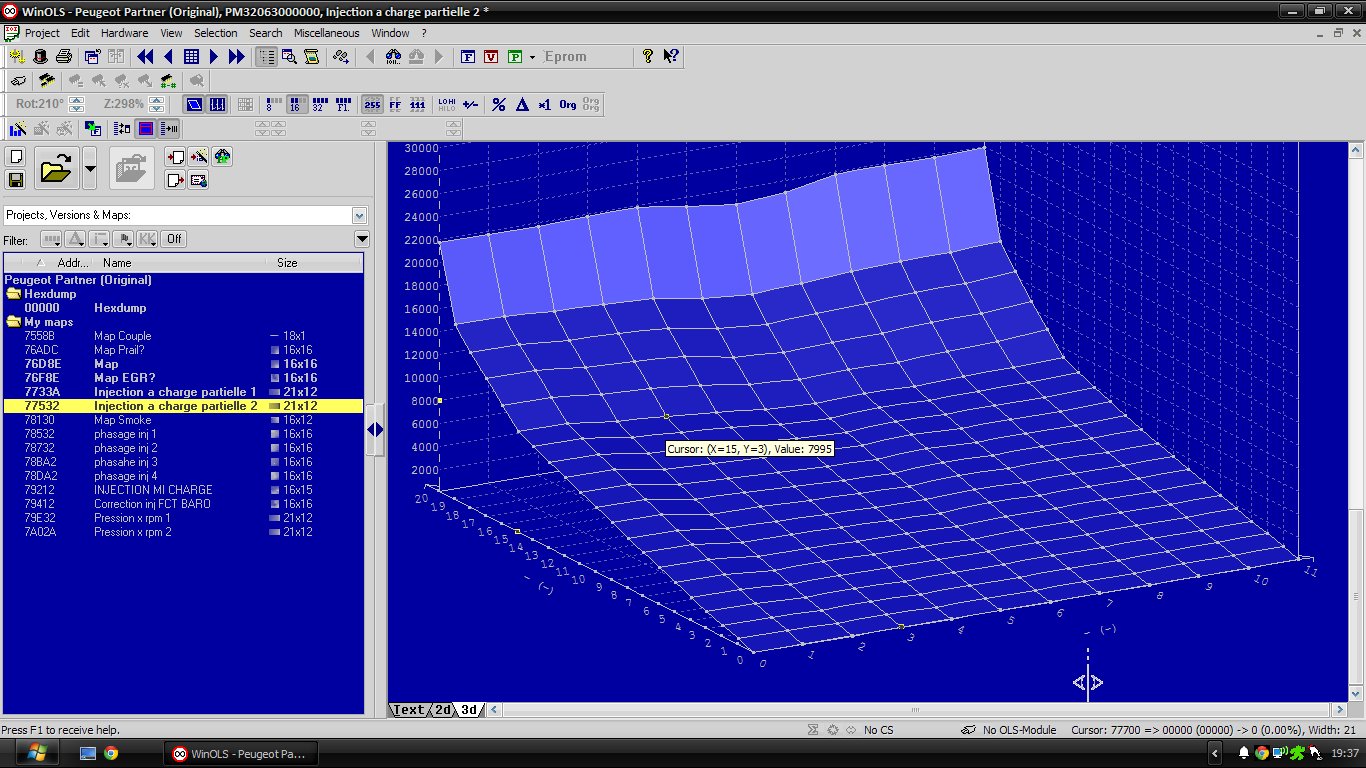Select the Map Smoke entry in list
Viewport: 1366px width, 768px height.
point(122,420)
